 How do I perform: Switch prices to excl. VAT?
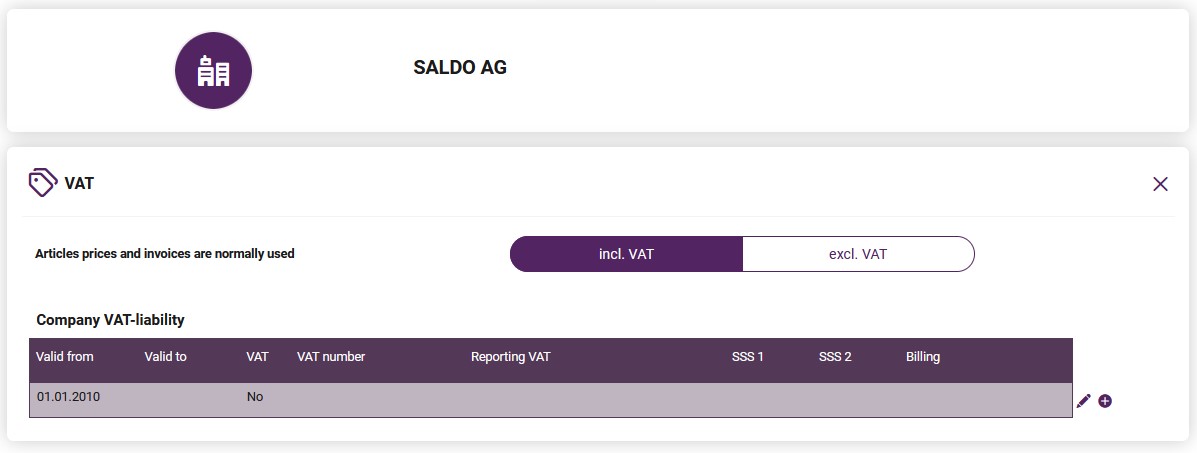[858, 254]
